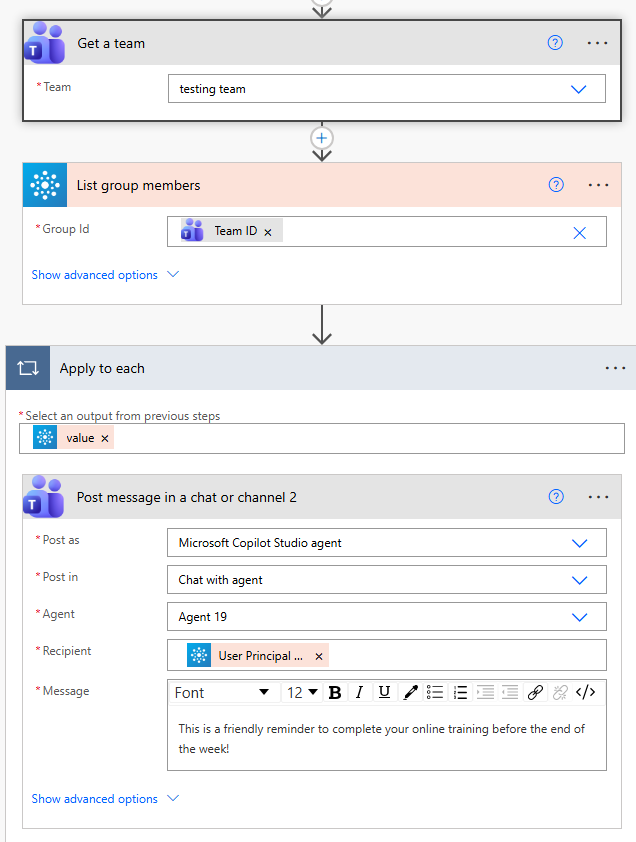
Task: Toggle bold formatting in message editor
Action: click(x=335, y=693)
